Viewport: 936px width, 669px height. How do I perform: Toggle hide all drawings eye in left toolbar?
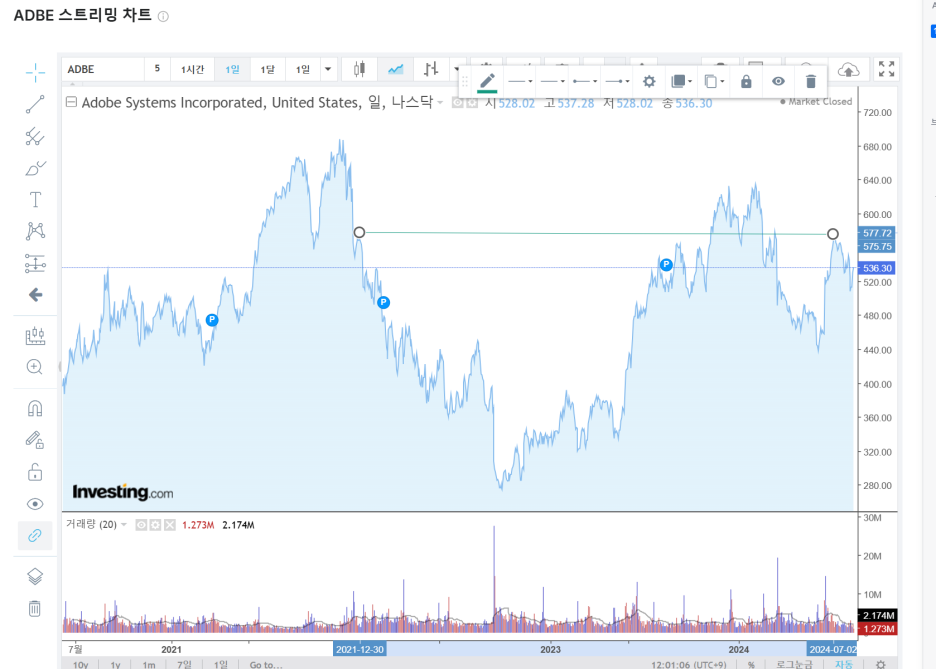35,504
